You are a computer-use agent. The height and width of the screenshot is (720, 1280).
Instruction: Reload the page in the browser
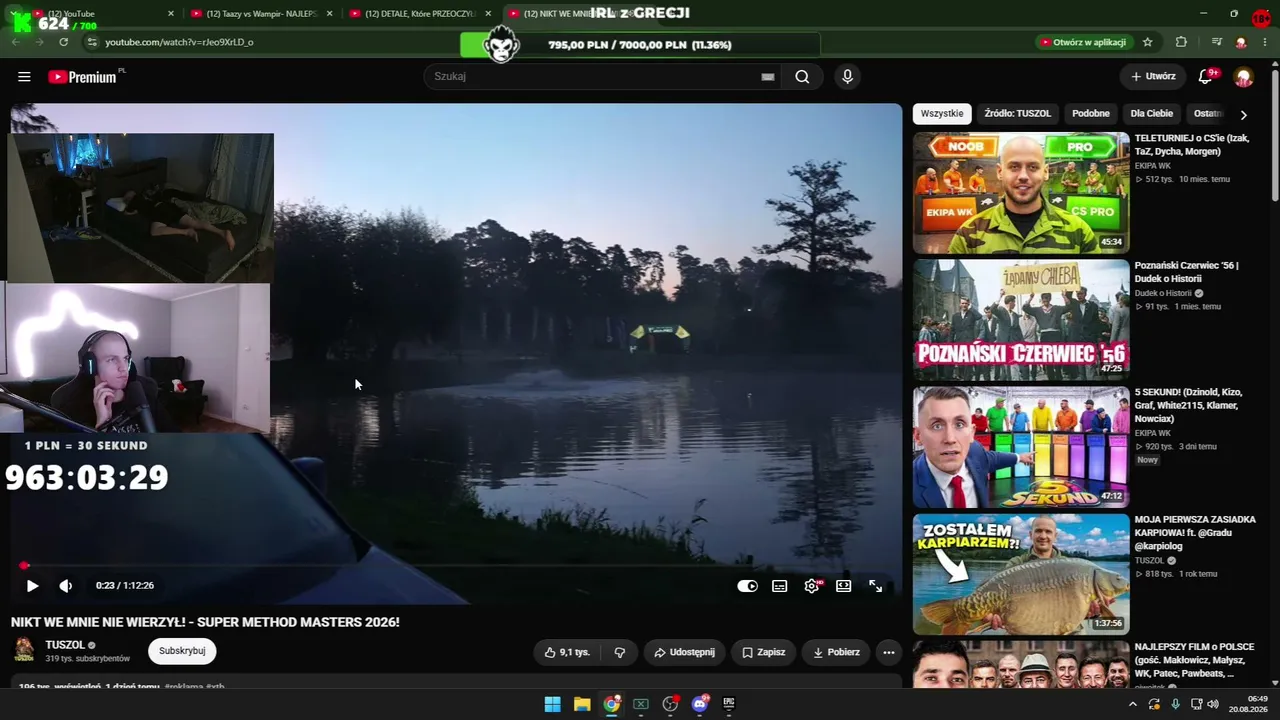[63, 42]
